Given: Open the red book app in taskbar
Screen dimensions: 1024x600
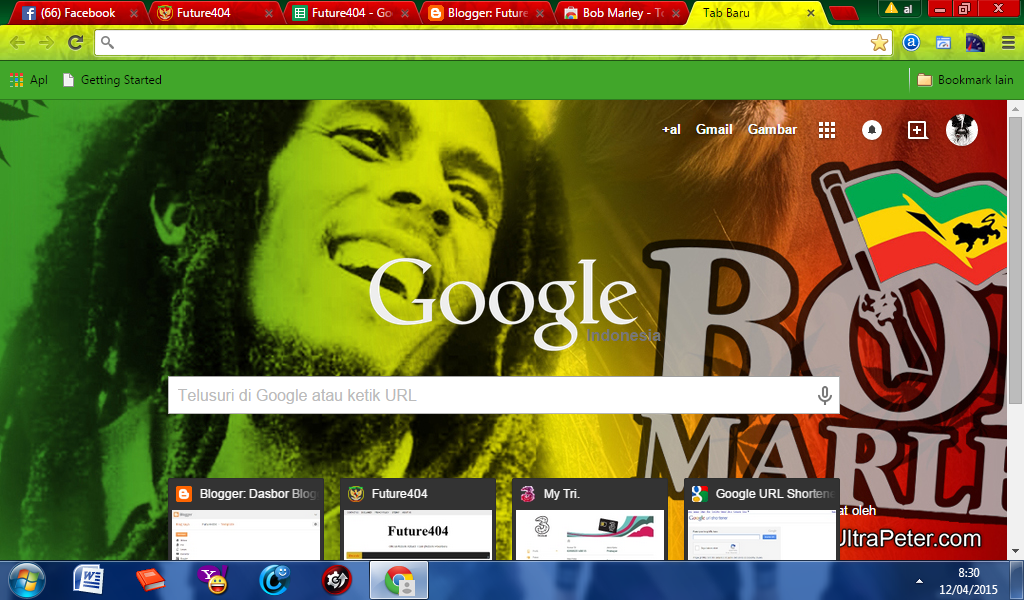Looking at the screenshot, I should pos(150,580).
